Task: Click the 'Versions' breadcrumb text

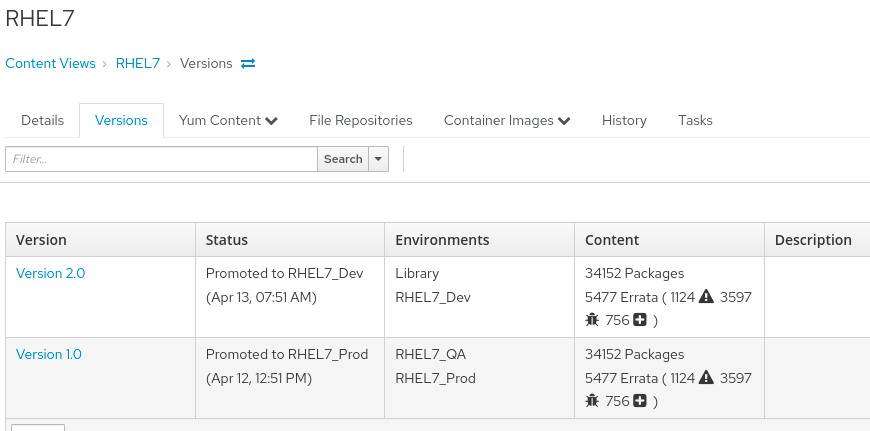Action: 206,63
